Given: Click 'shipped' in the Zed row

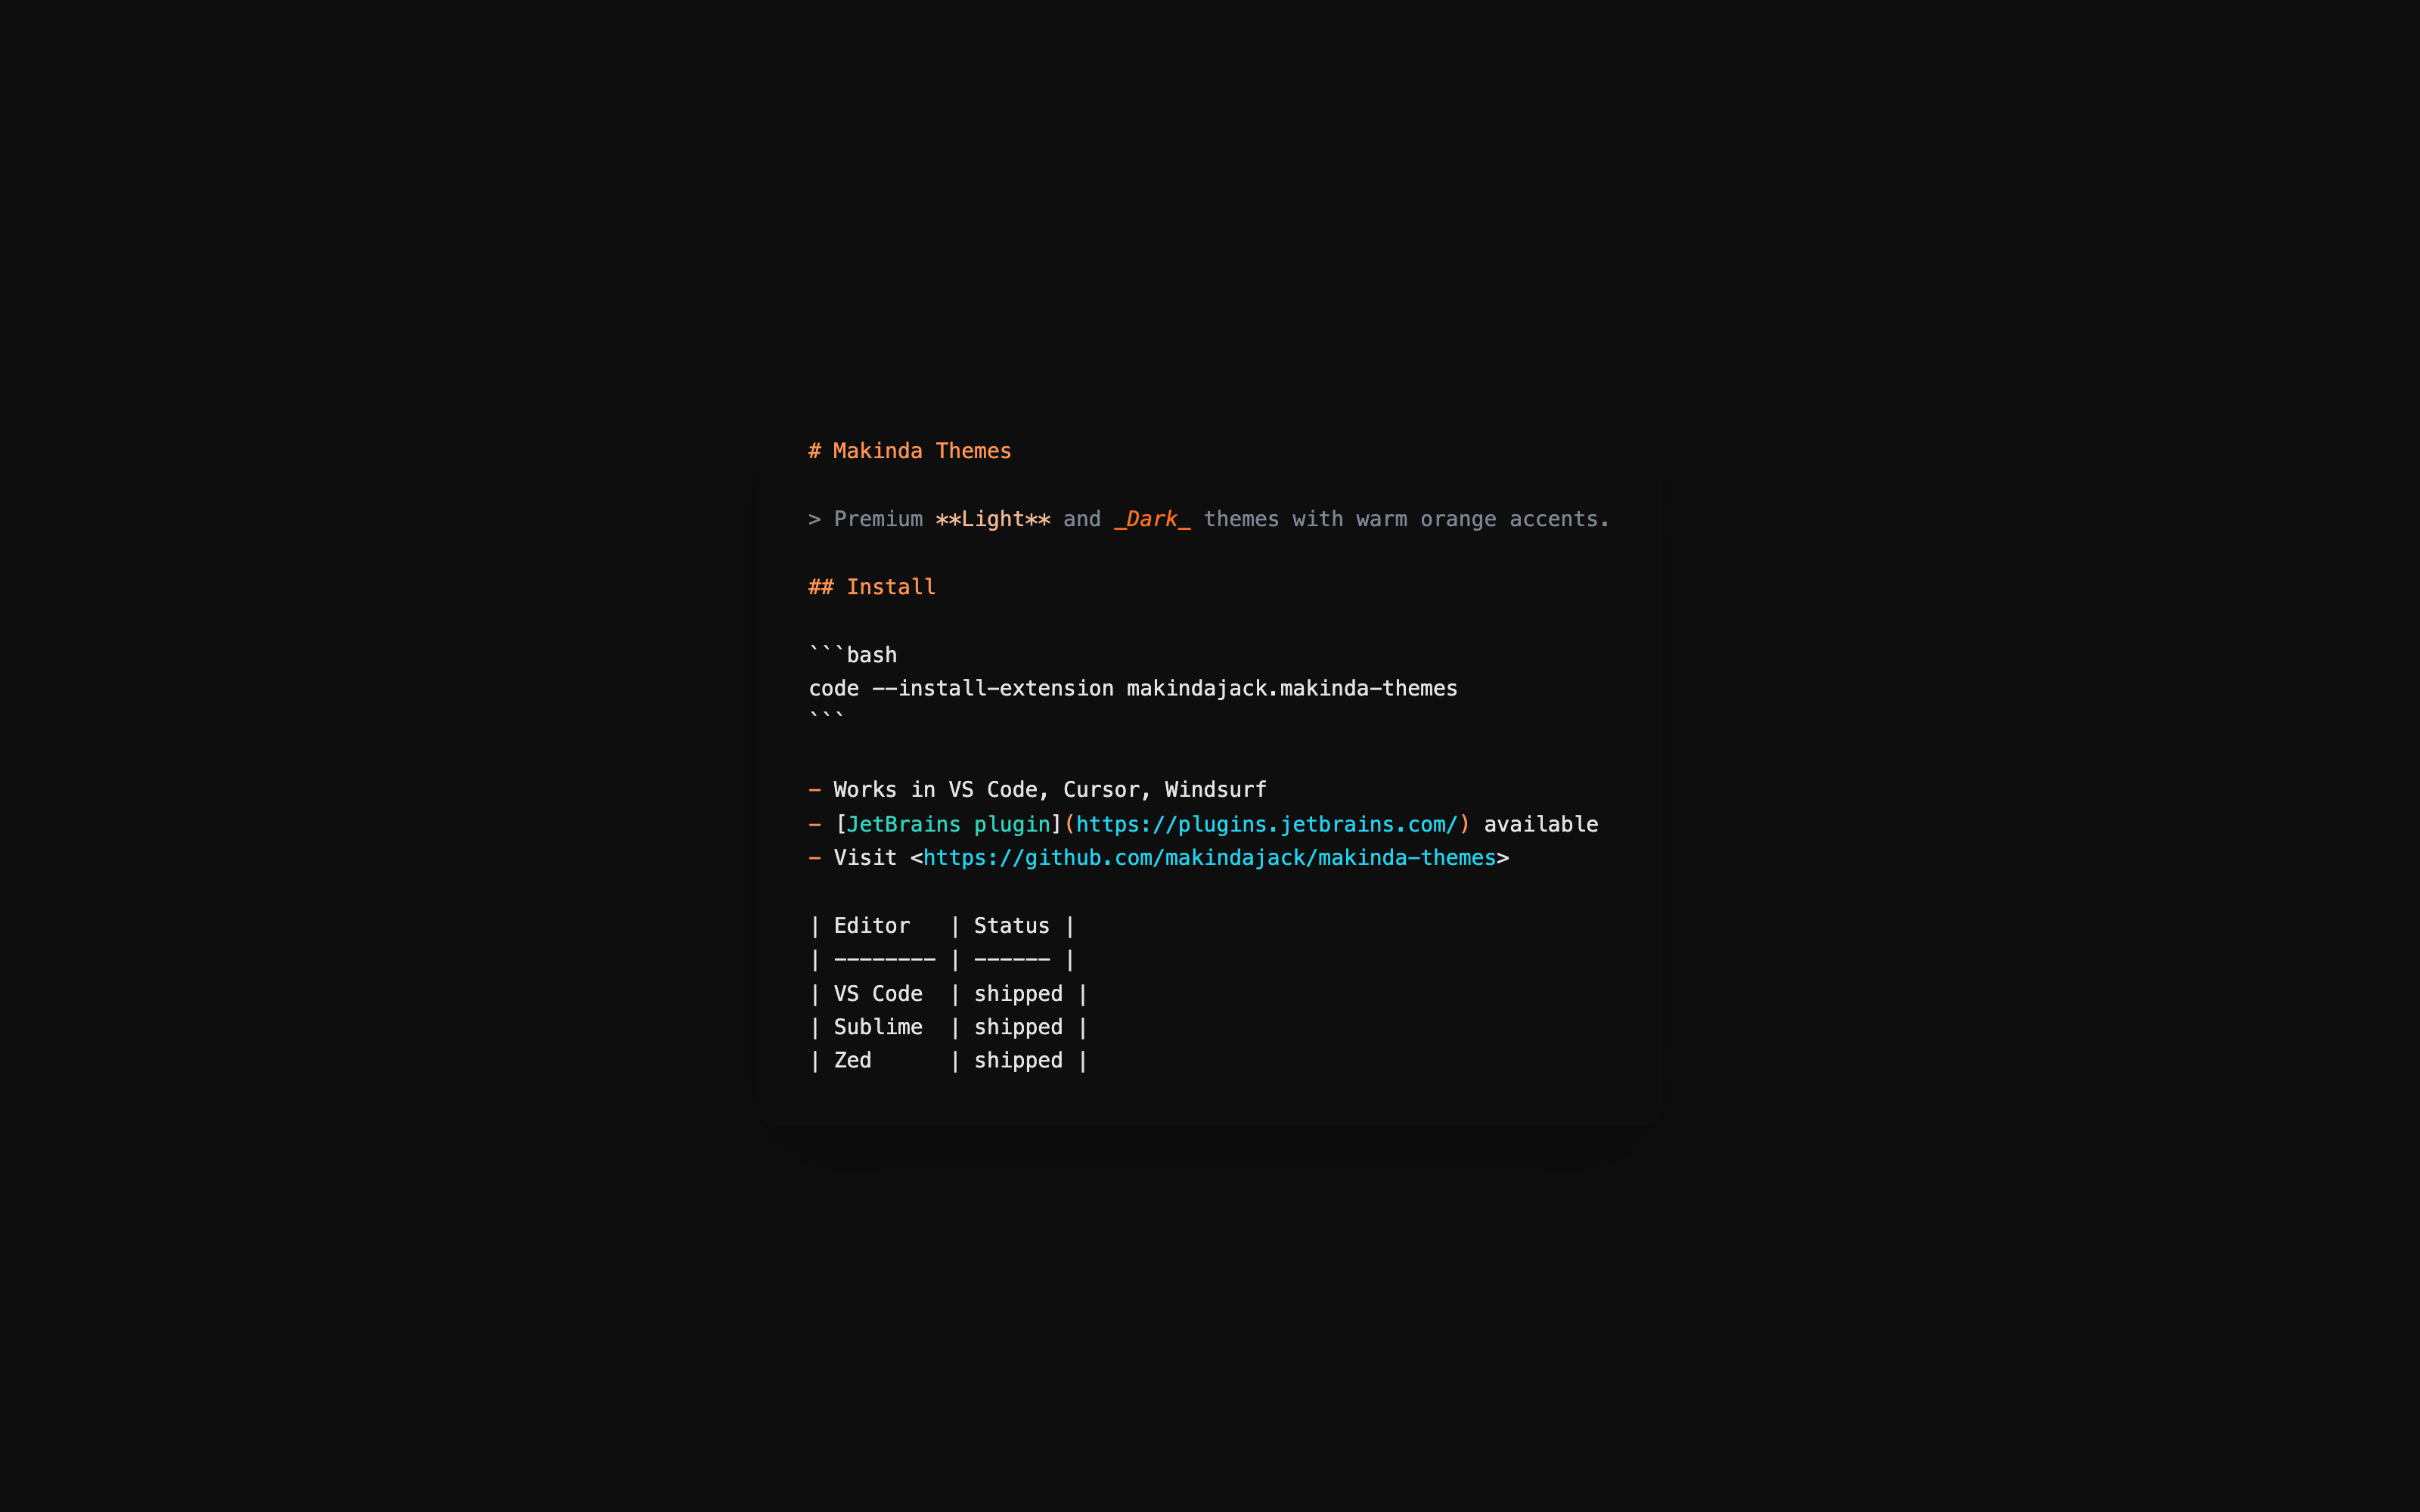Looking at the screenshot, I should 1018,1060.
